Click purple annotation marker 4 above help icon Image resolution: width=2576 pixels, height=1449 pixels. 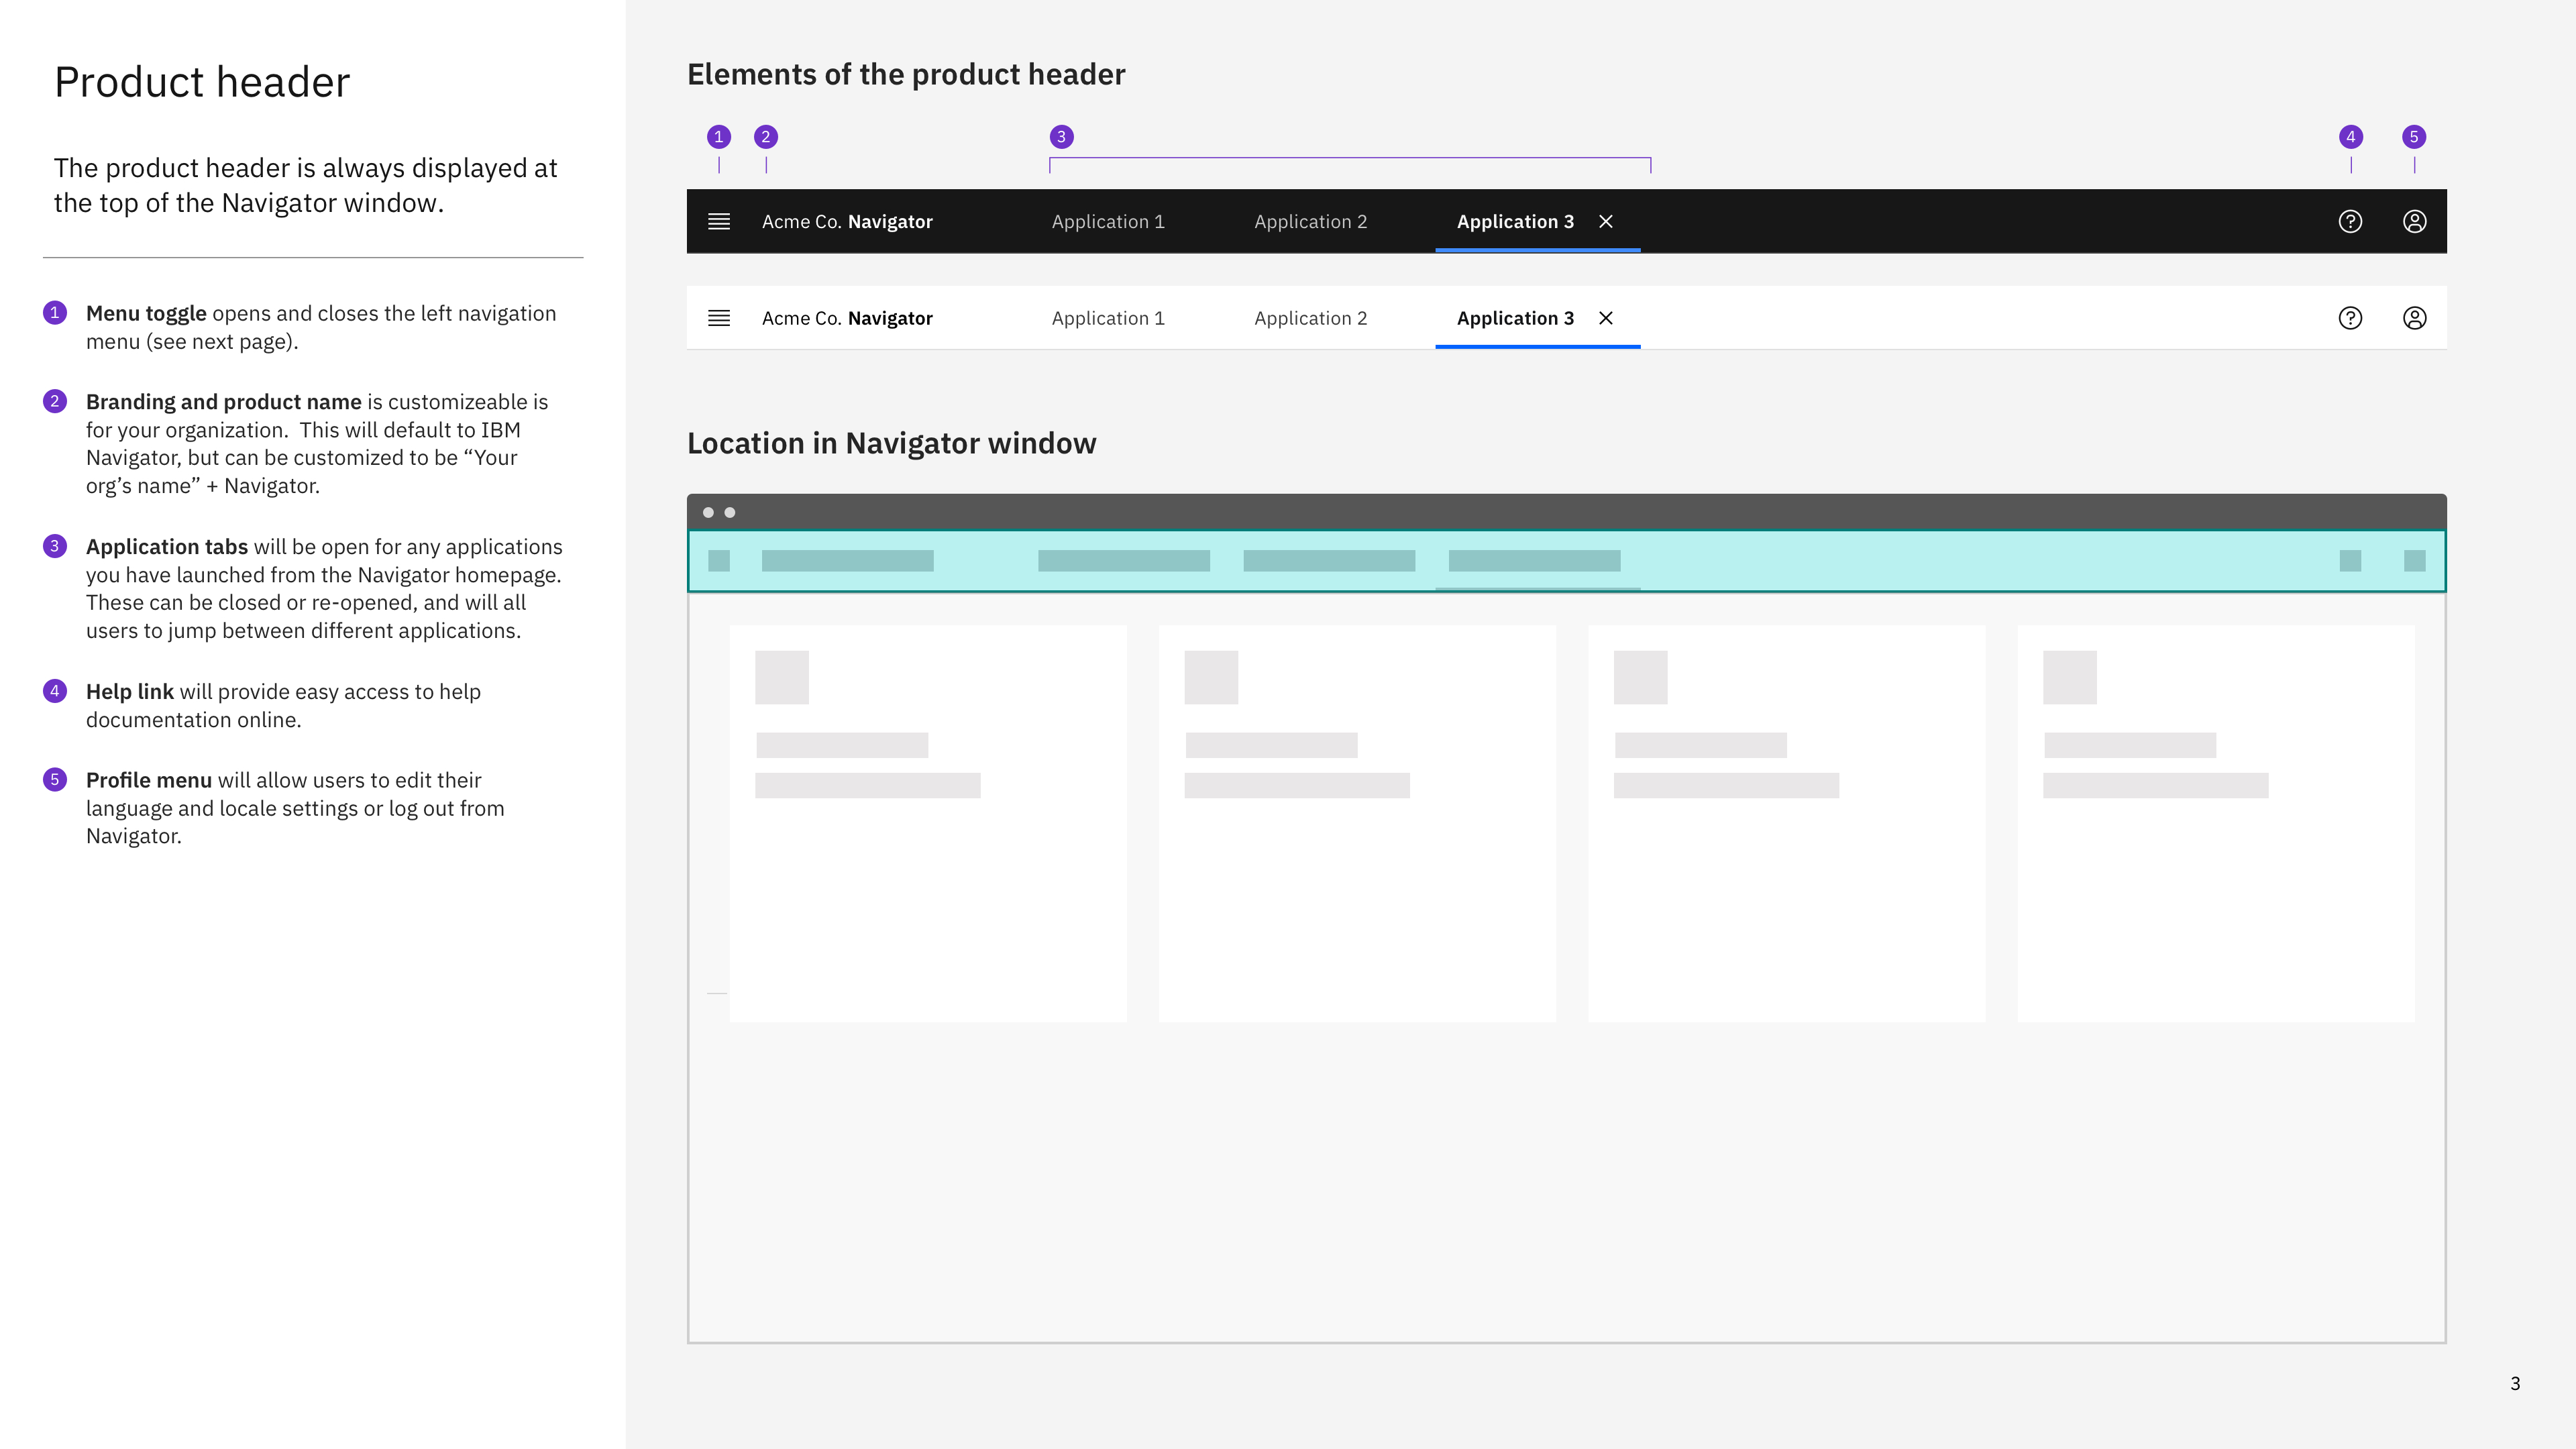pos(2350,137)
